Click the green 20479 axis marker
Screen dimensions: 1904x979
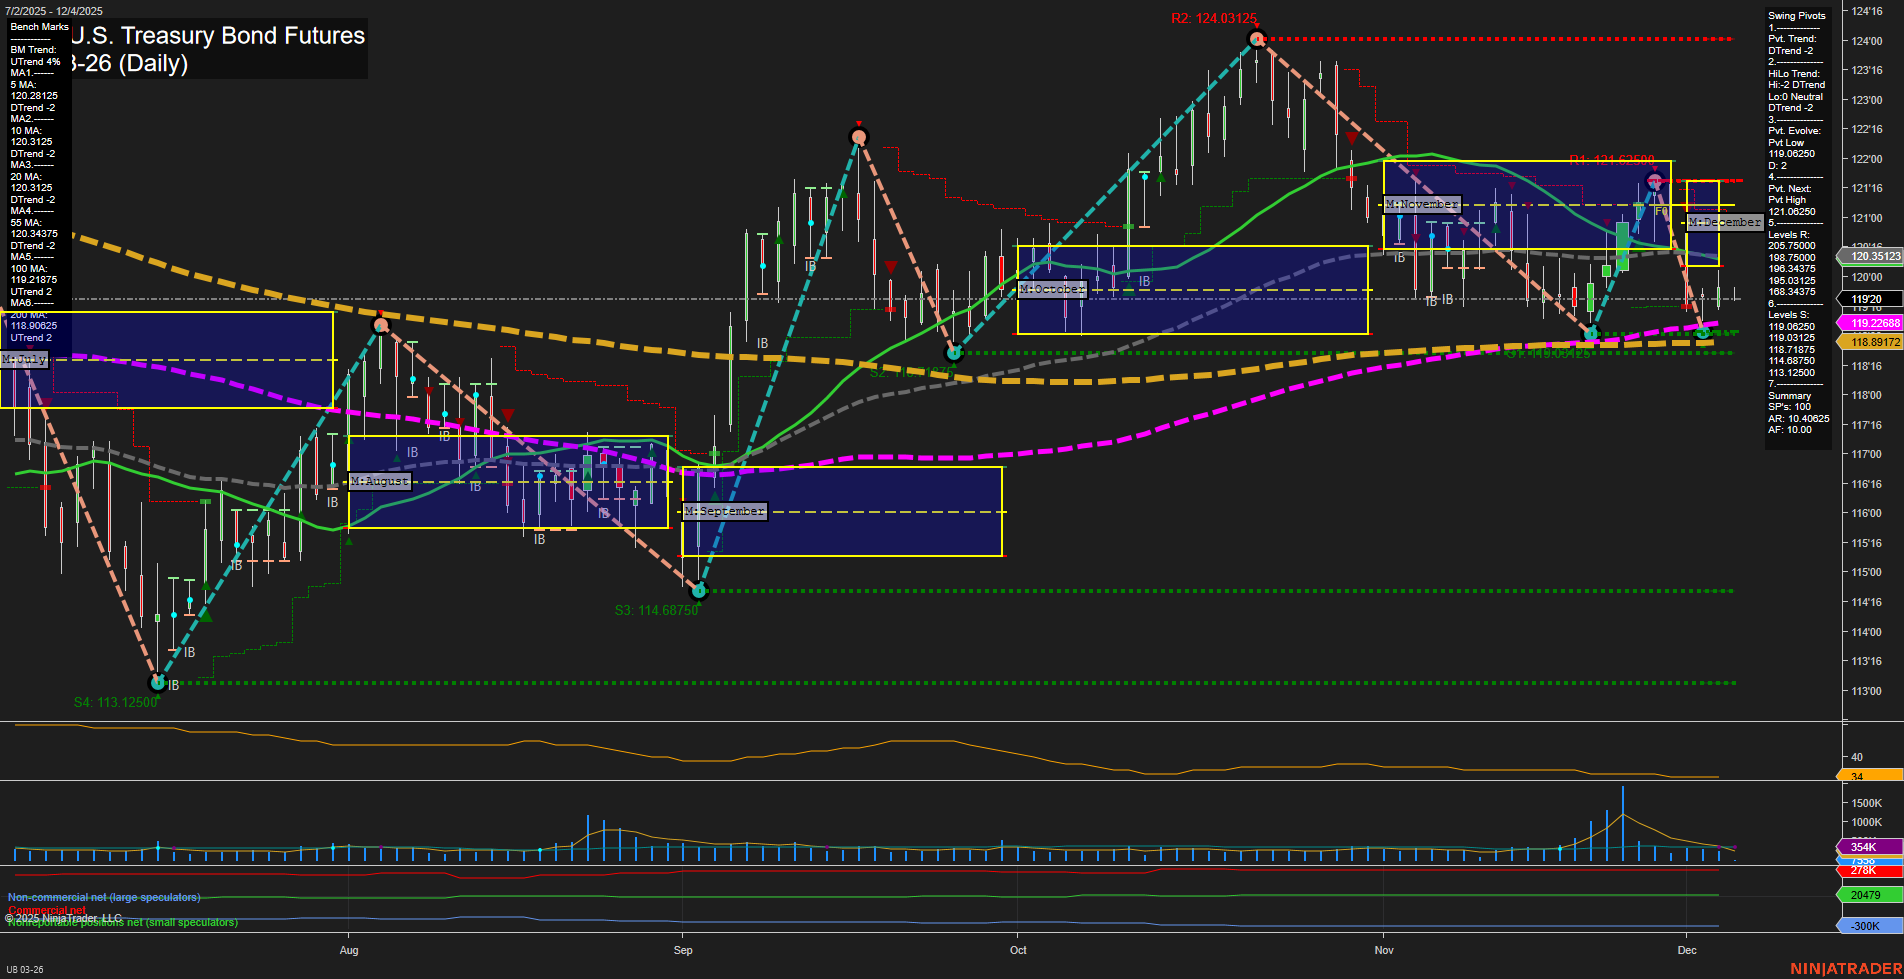[1867, 895]
